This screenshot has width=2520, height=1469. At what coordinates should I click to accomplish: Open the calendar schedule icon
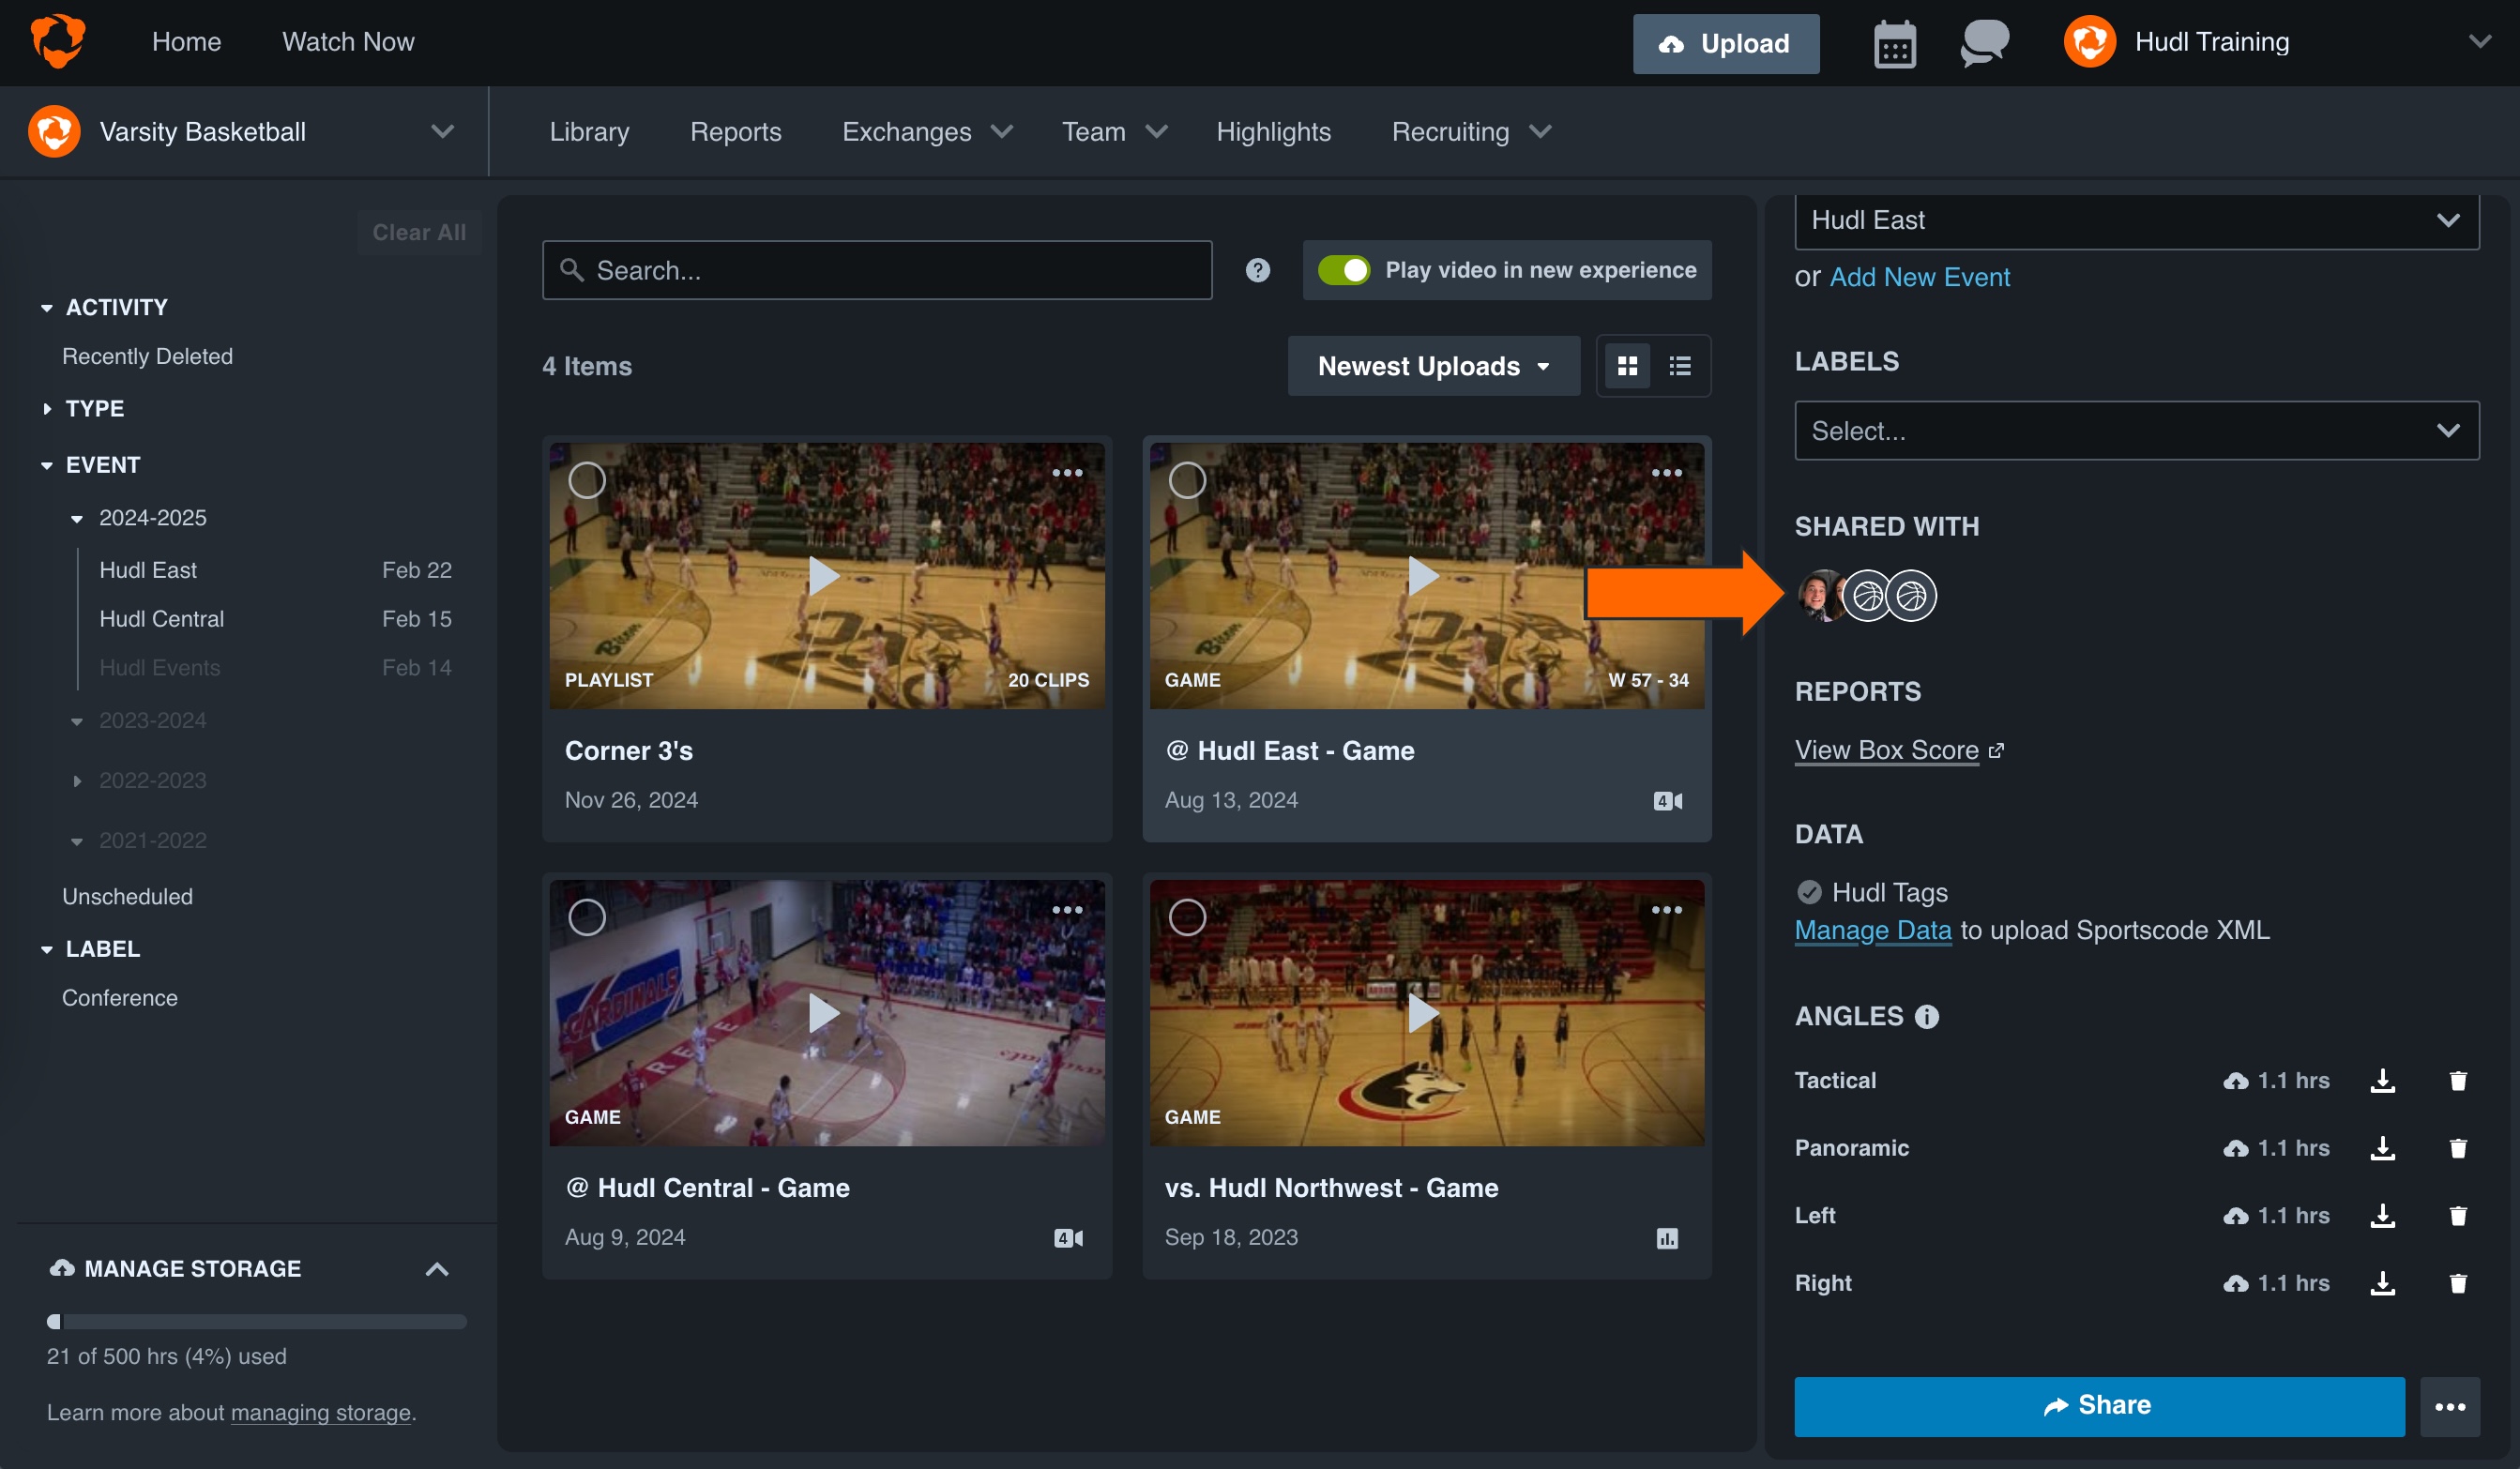(1894, 43)
